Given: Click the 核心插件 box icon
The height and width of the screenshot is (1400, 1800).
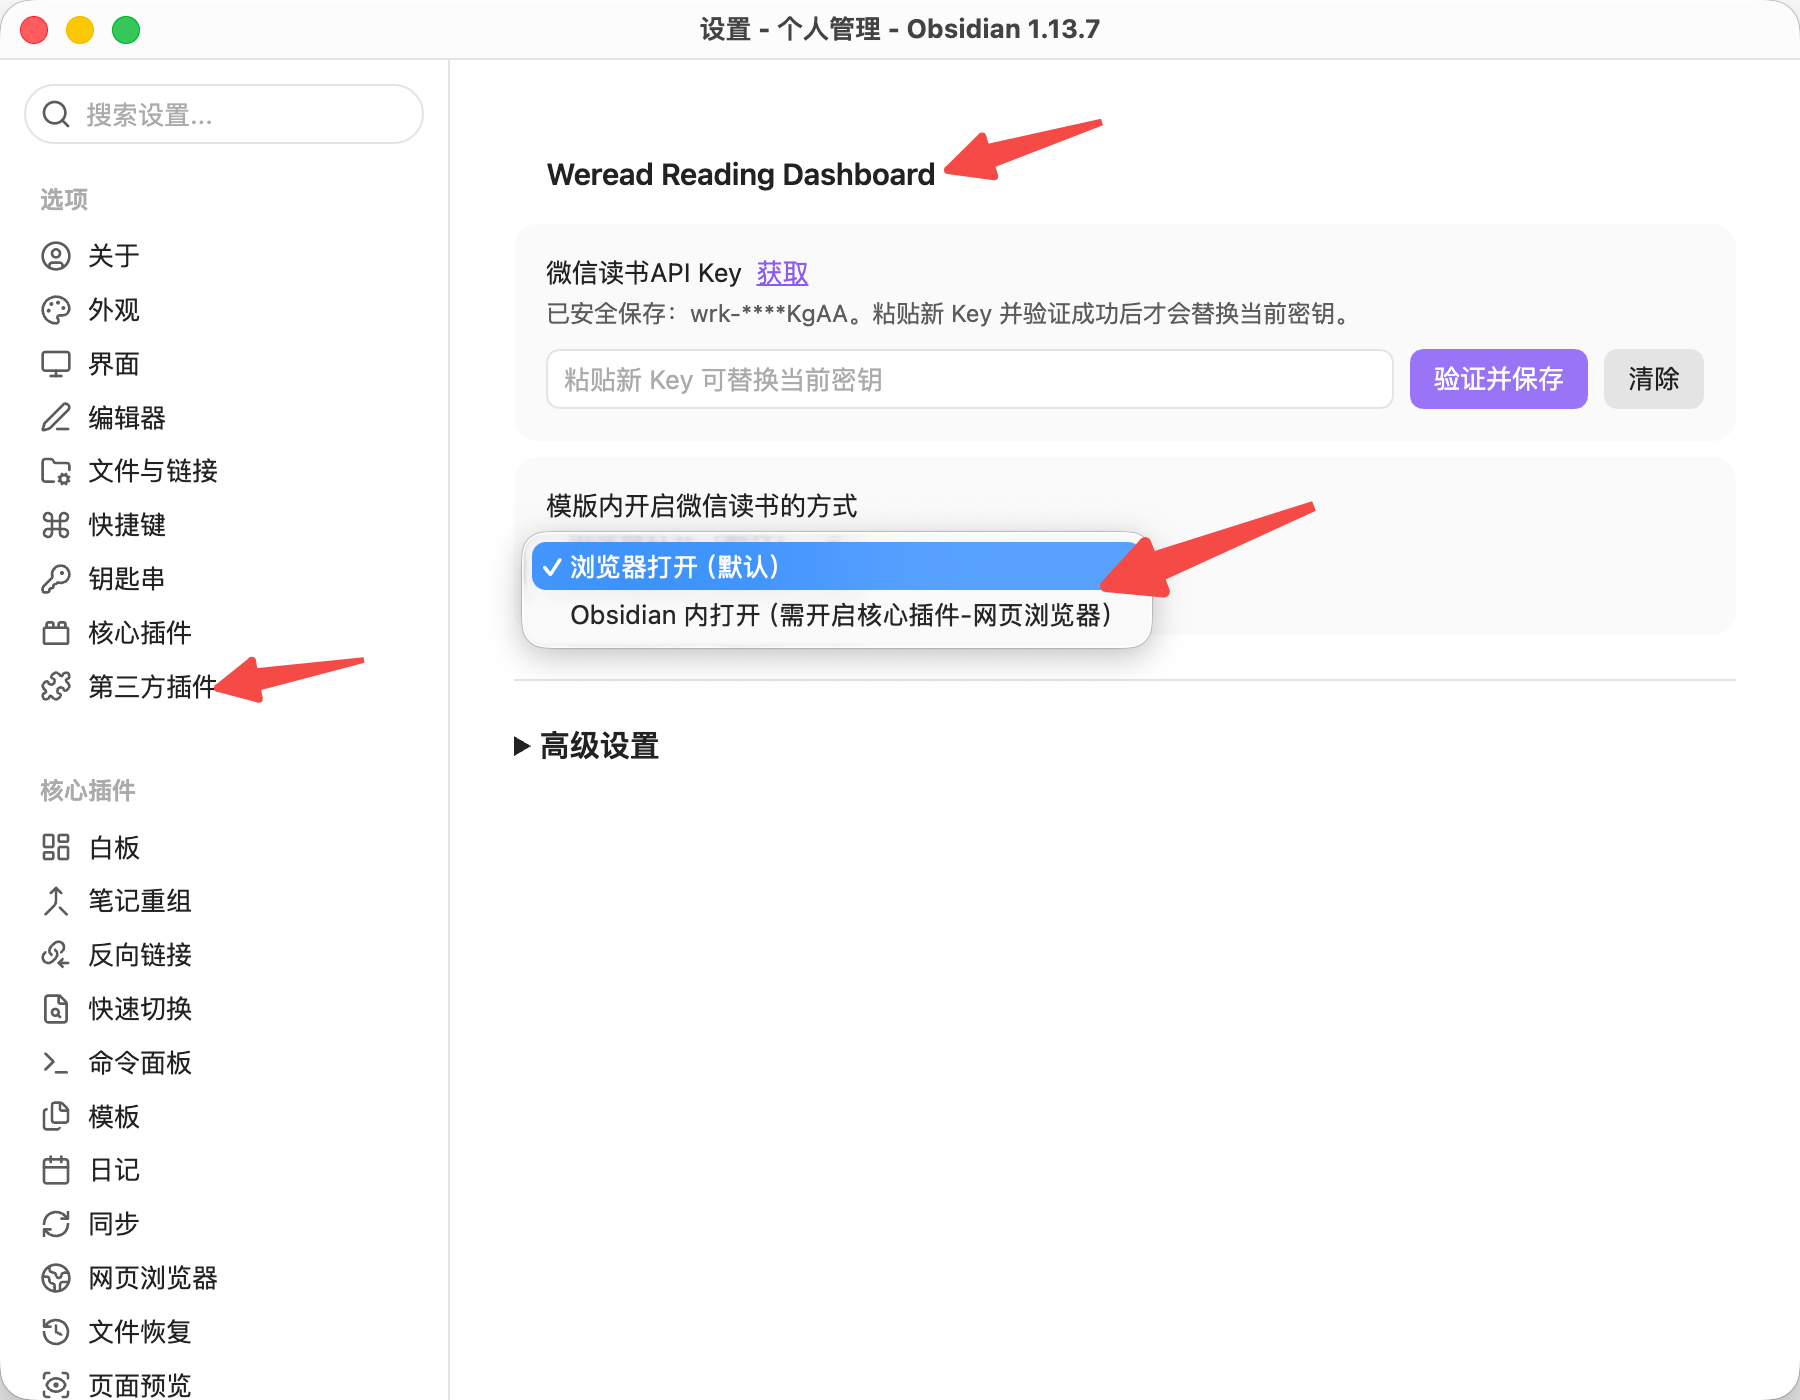Looking at the screenshot, I should coord(56,633).
